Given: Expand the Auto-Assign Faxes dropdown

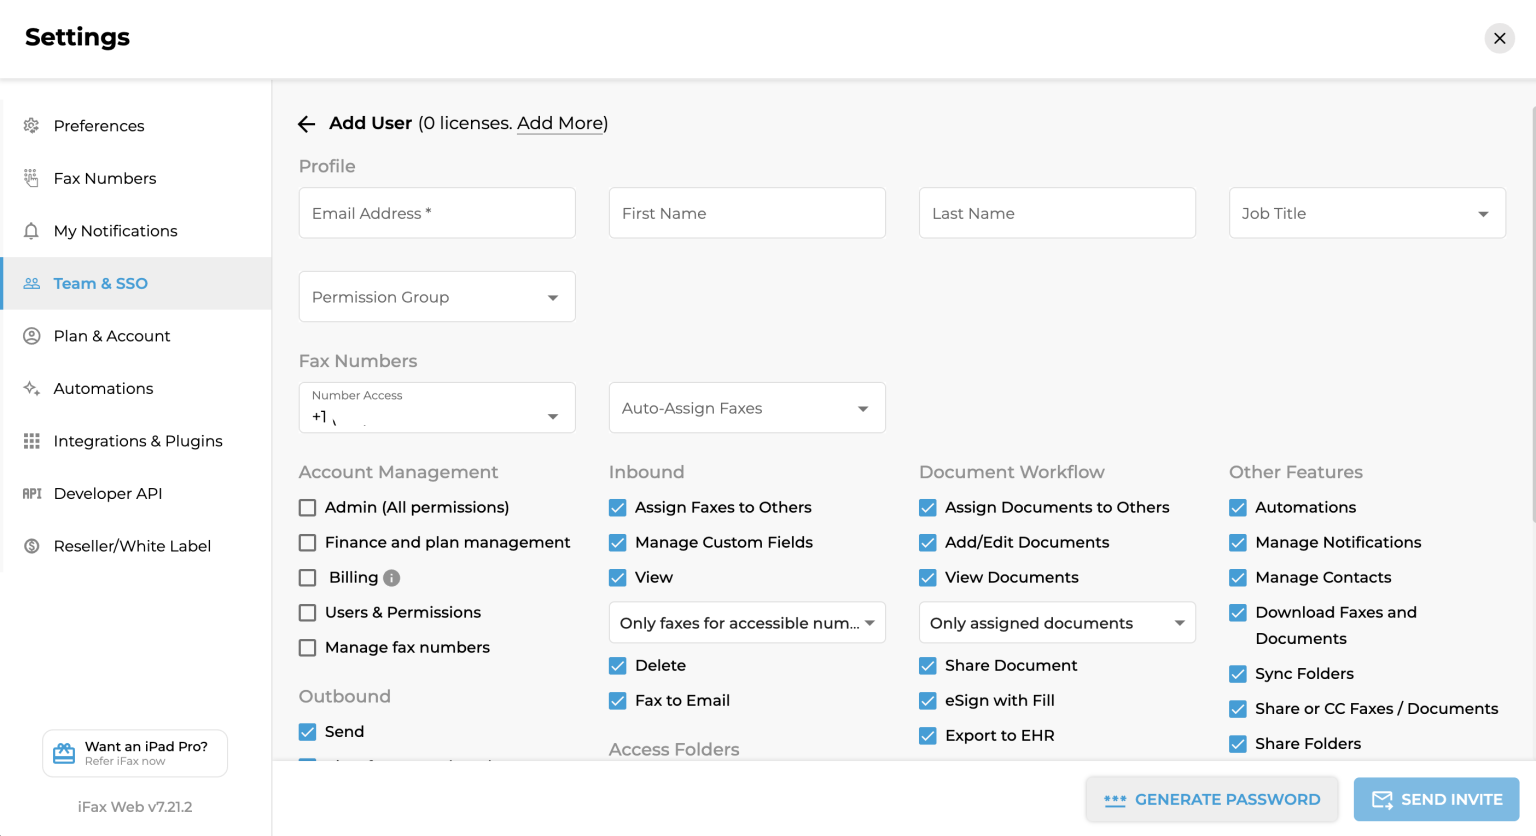Looking at the screenshot, I should (x=746, y=407).
